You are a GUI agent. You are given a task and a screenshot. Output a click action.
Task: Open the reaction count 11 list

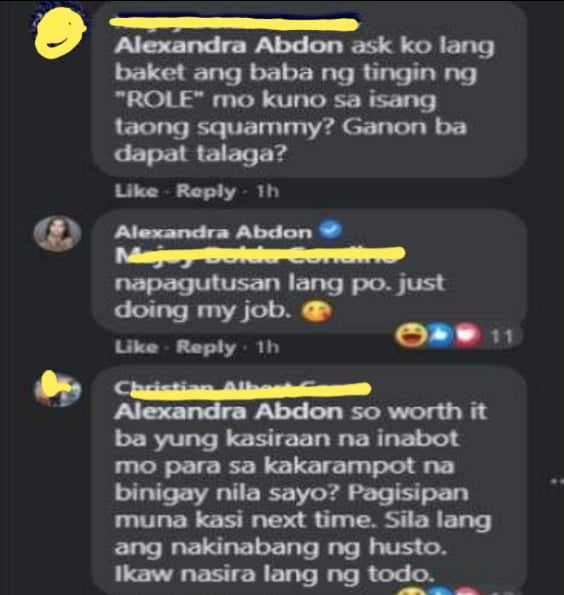(x=502, y=336)
